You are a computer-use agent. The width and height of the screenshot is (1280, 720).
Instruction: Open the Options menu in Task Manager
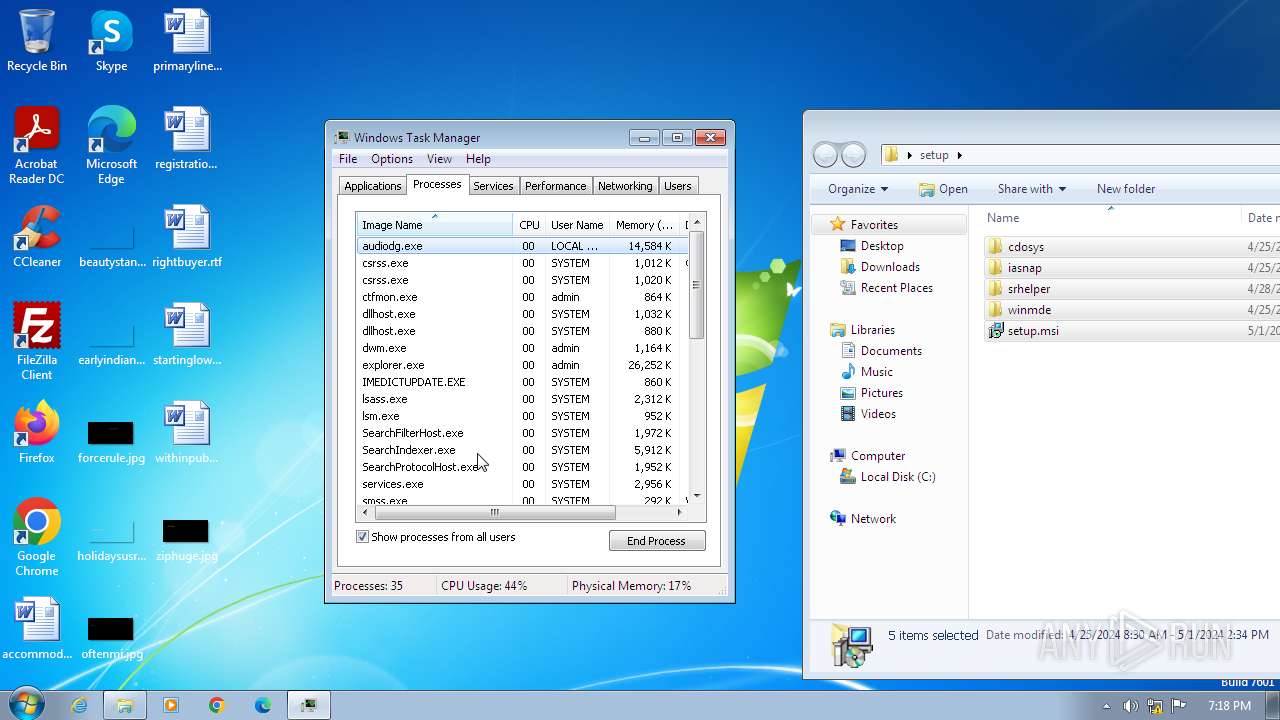pos(391,159)
